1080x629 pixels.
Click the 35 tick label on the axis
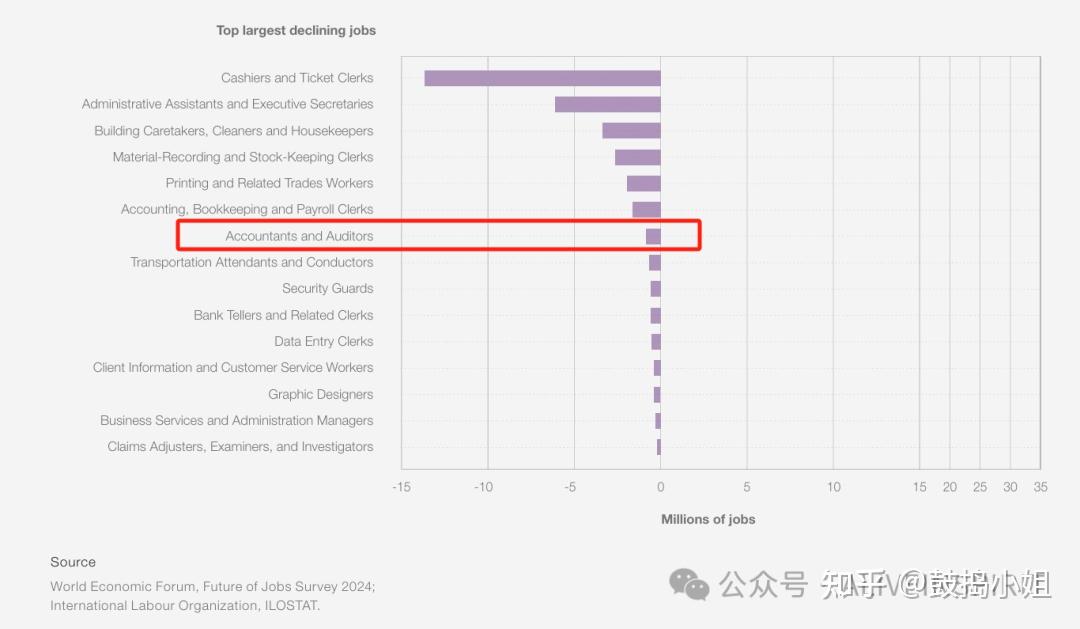(1040, 487)
